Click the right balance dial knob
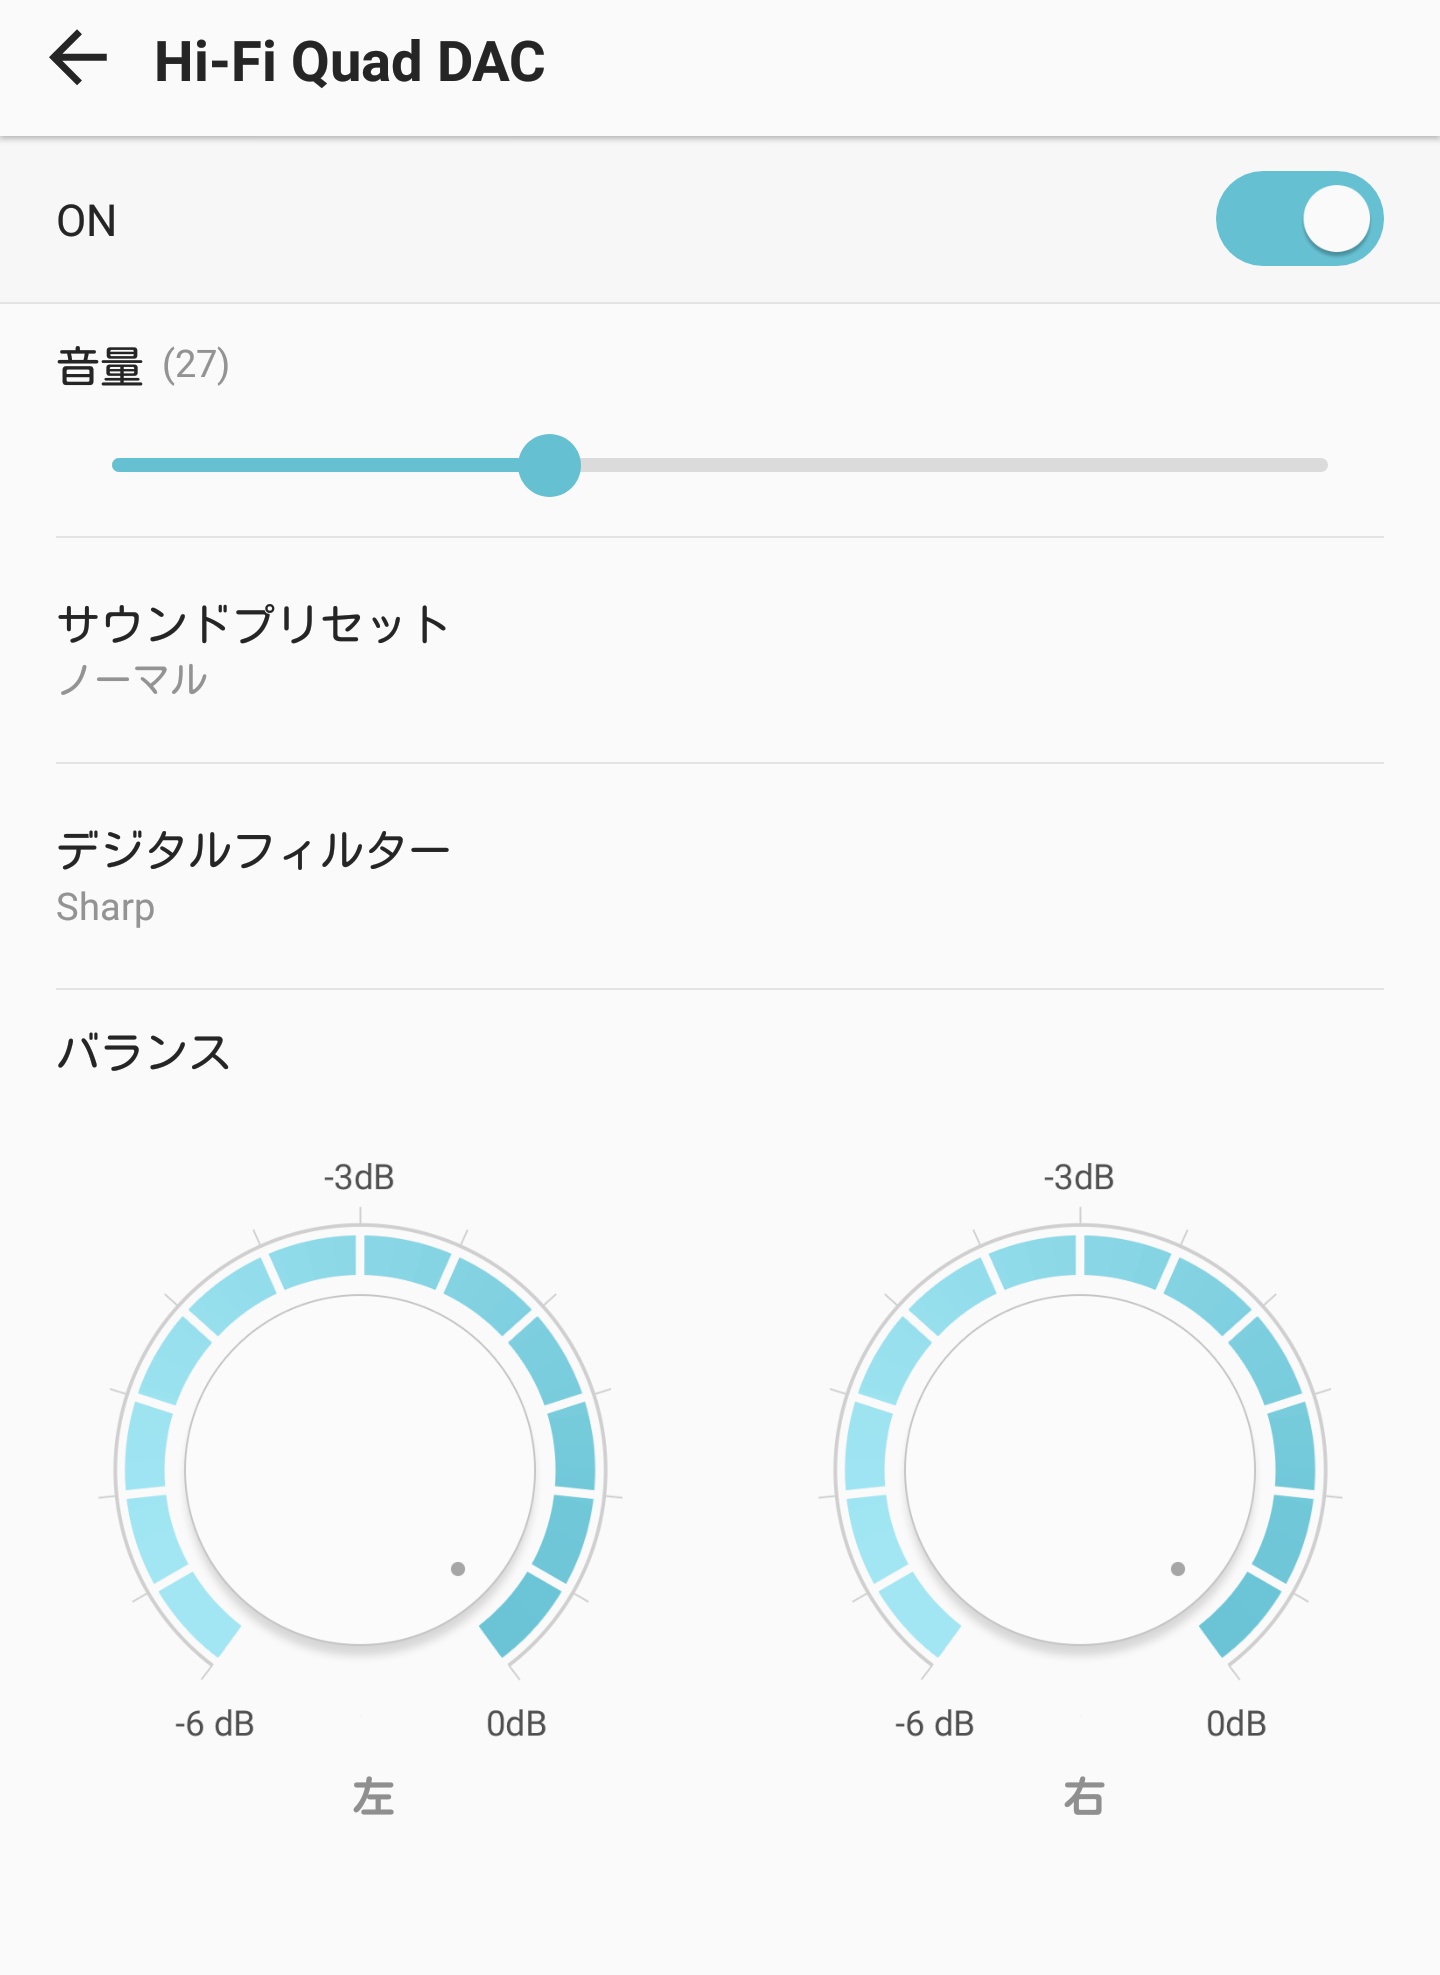Screen dimensions: 1440x1975 (1080, 1470)
